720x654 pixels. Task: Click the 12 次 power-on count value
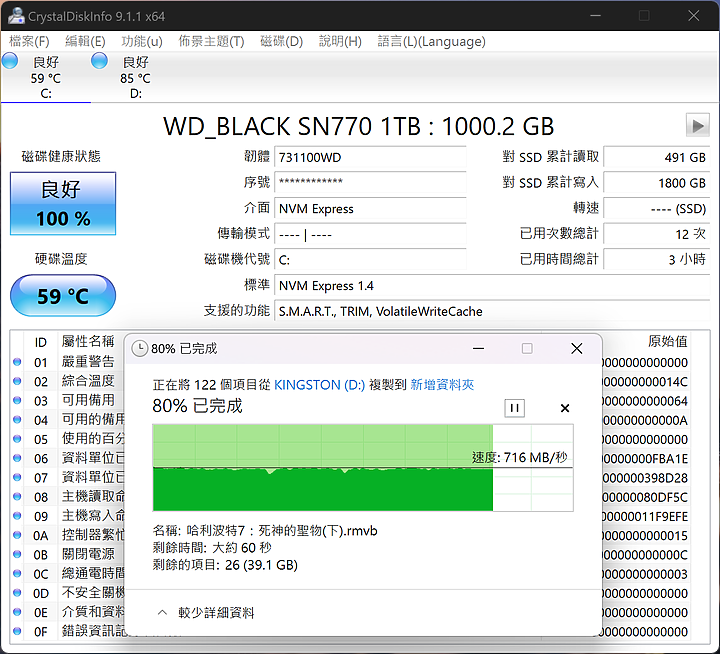click(x=657, y=234)
